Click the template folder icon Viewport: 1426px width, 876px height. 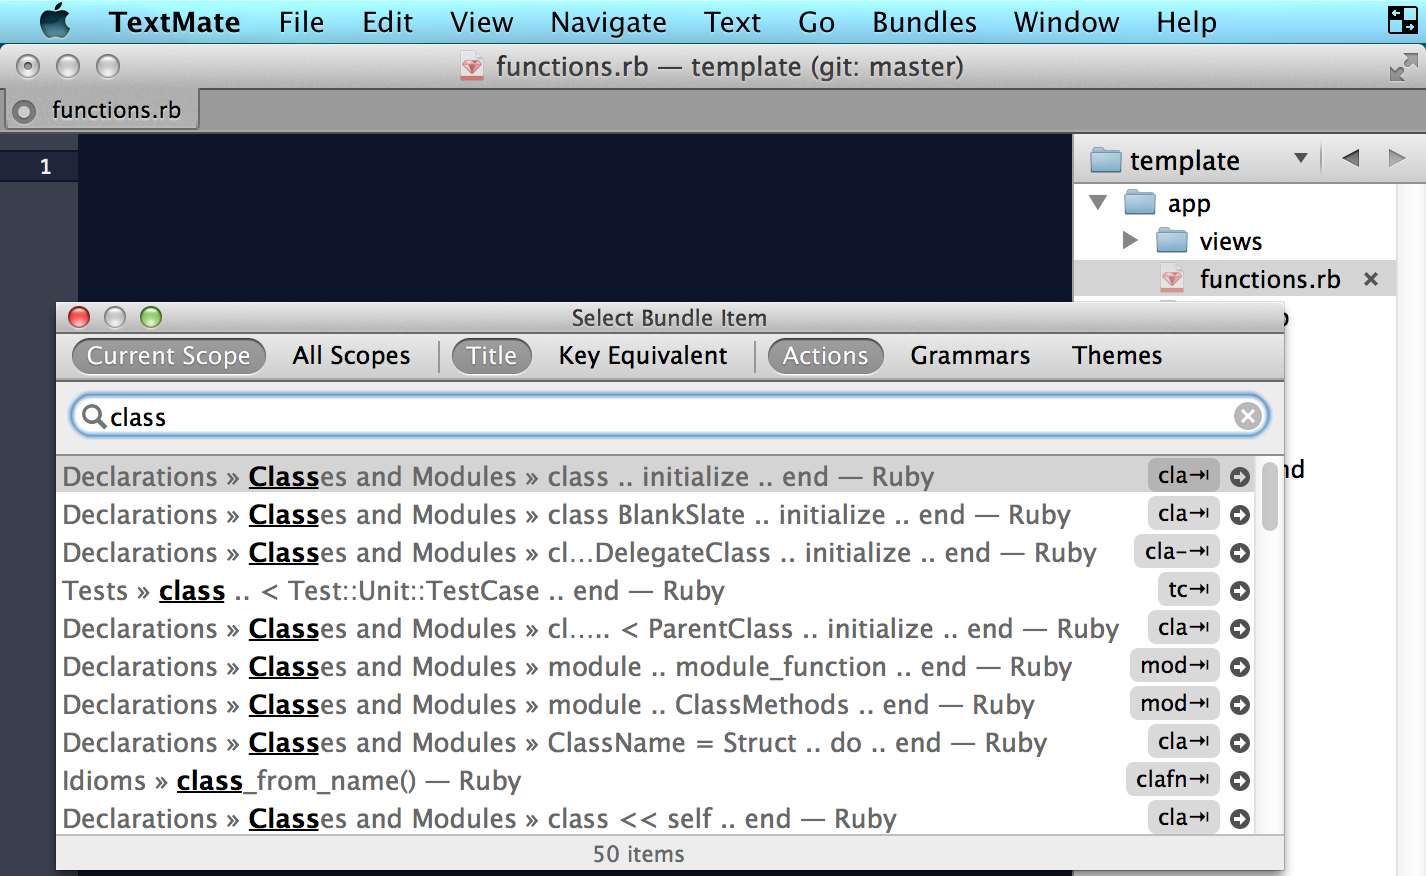tap(1106, 160)
